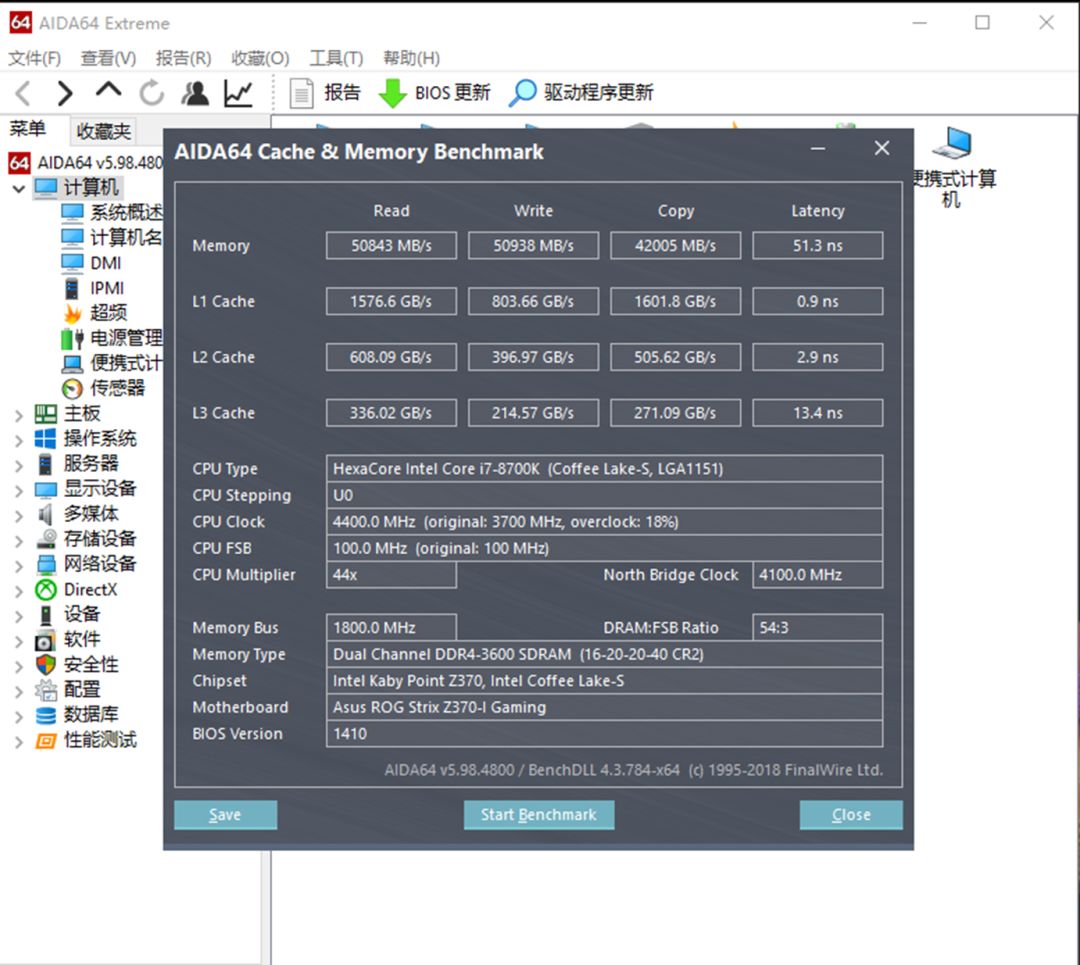1080x965 pixels.
Task: Click the 性能测试 benchmark icon
Action: (x=45, y=740)
